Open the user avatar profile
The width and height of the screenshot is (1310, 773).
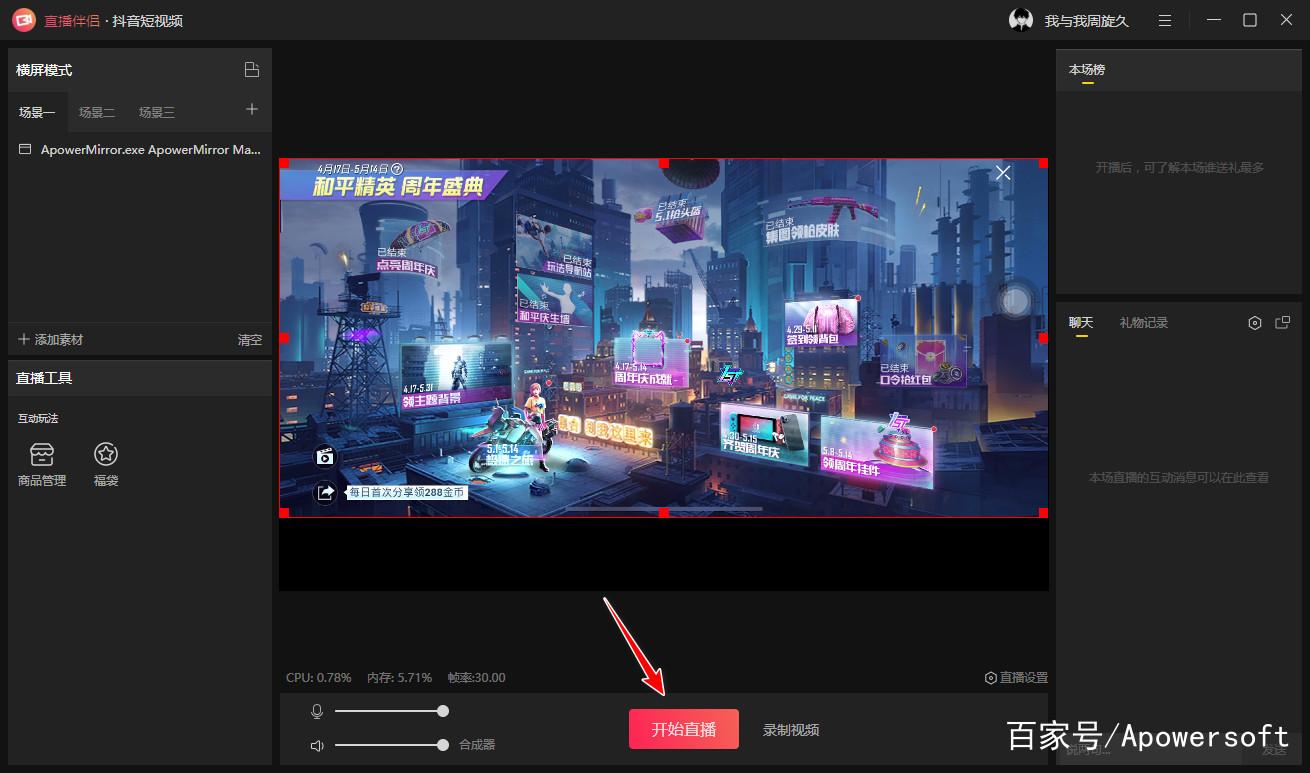click(x=1020, y=20)
